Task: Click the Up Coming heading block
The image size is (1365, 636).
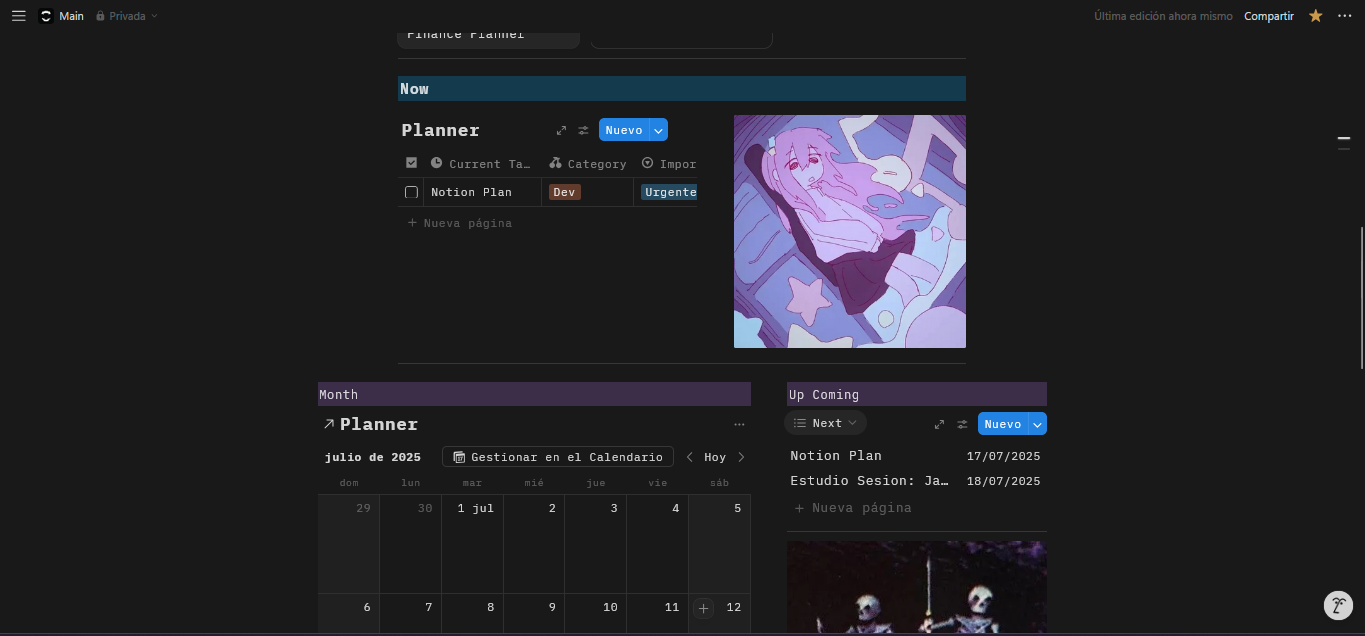Action: tap(917, 394)
